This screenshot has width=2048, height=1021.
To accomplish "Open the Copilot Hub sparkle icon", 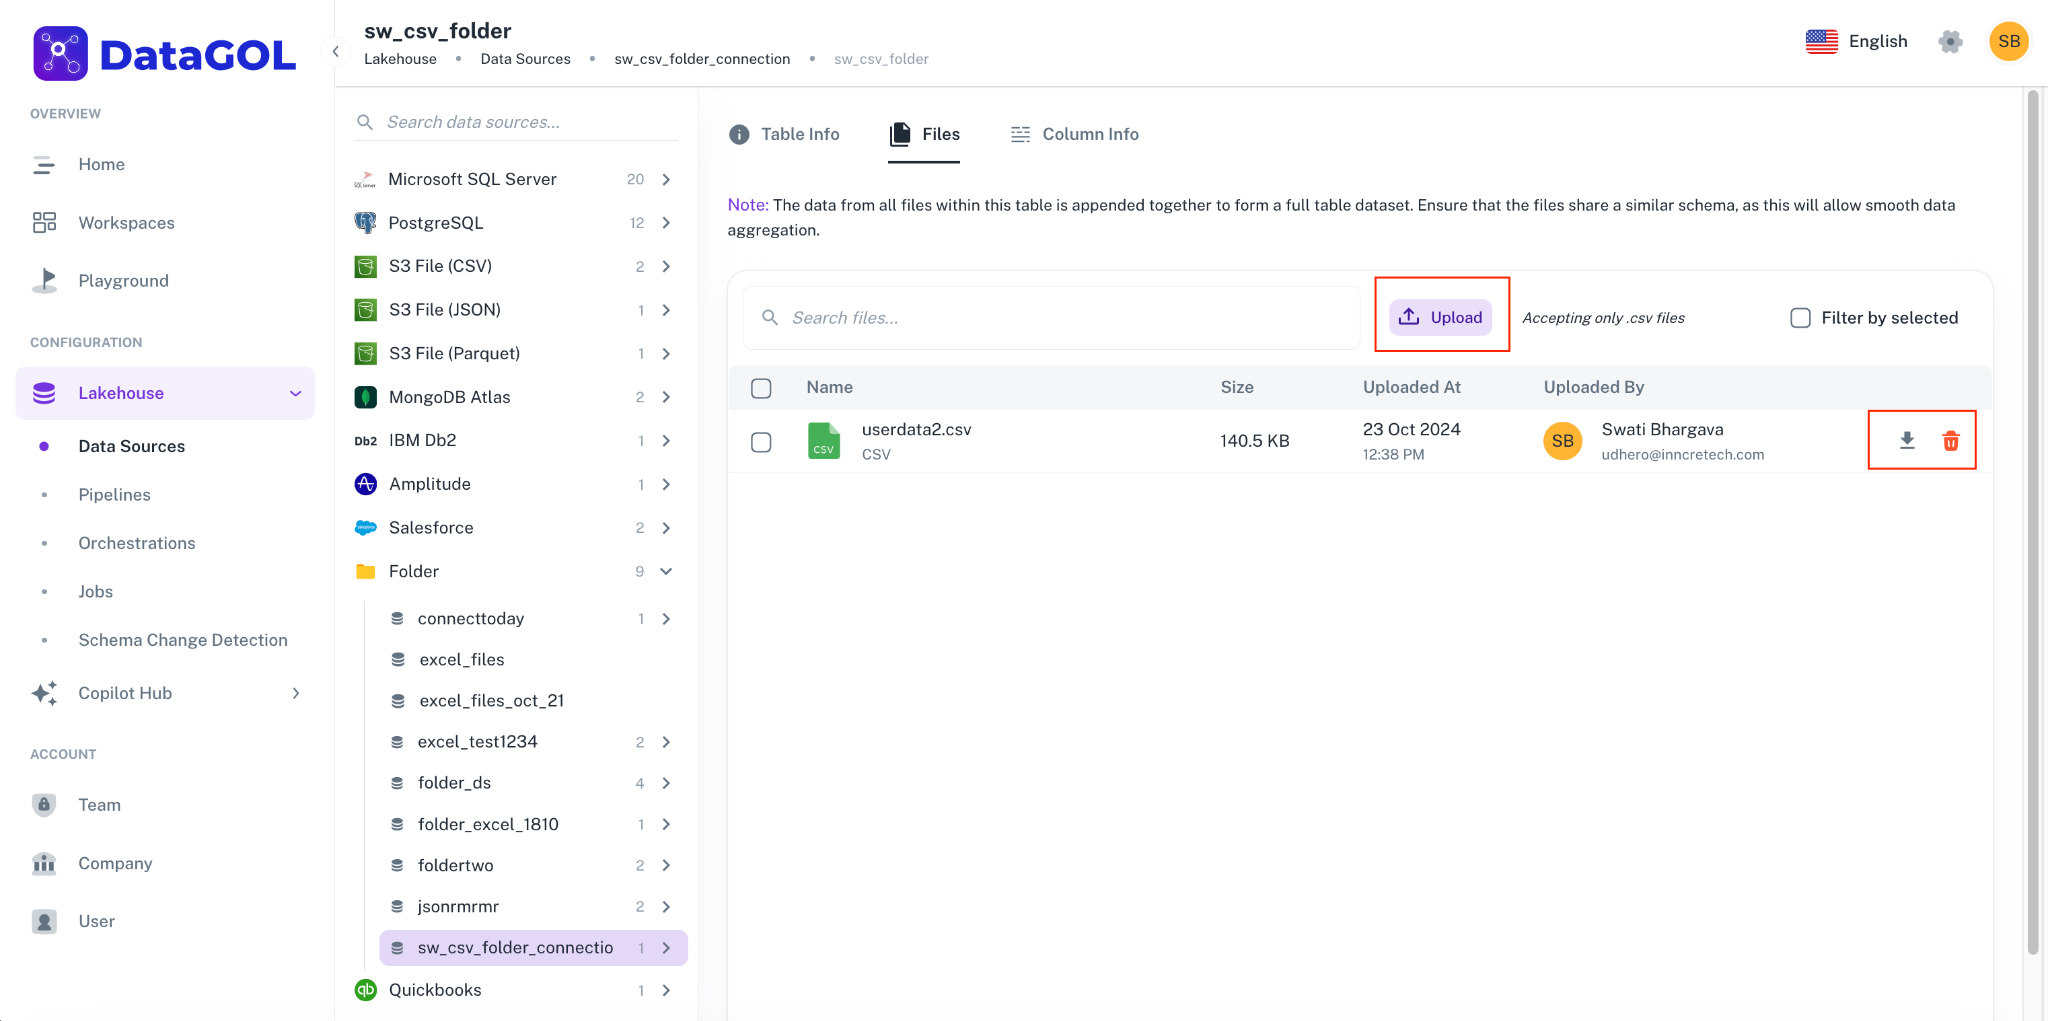I will pos(44,693).
